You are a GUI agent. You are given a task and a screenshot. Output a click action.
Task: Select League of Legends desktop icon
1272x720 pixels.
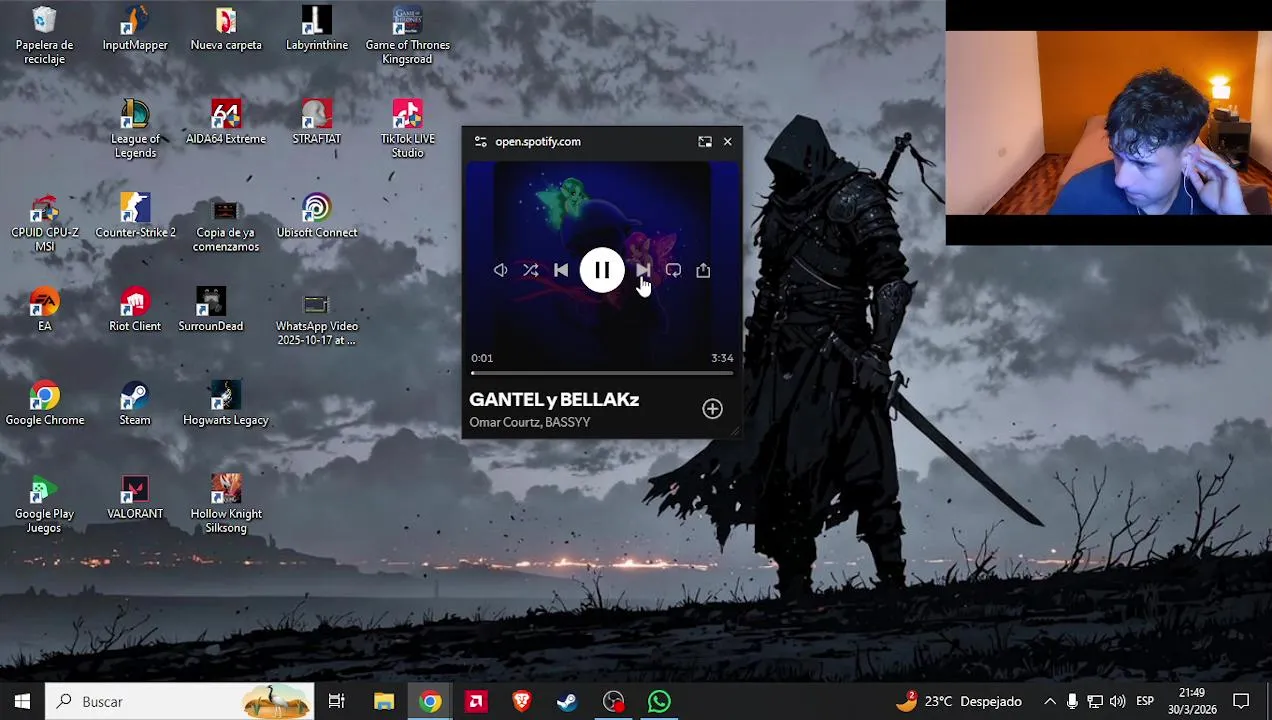135,129
